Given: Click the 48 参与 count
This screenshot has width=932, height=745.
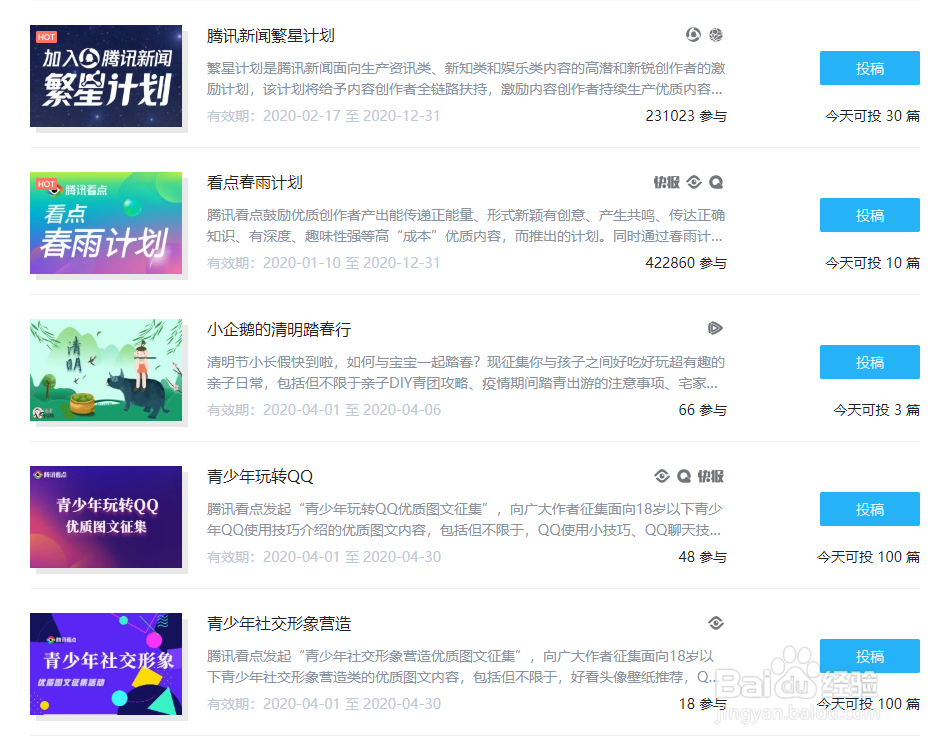Looking at the screenshot, I should tap(703, 557).
